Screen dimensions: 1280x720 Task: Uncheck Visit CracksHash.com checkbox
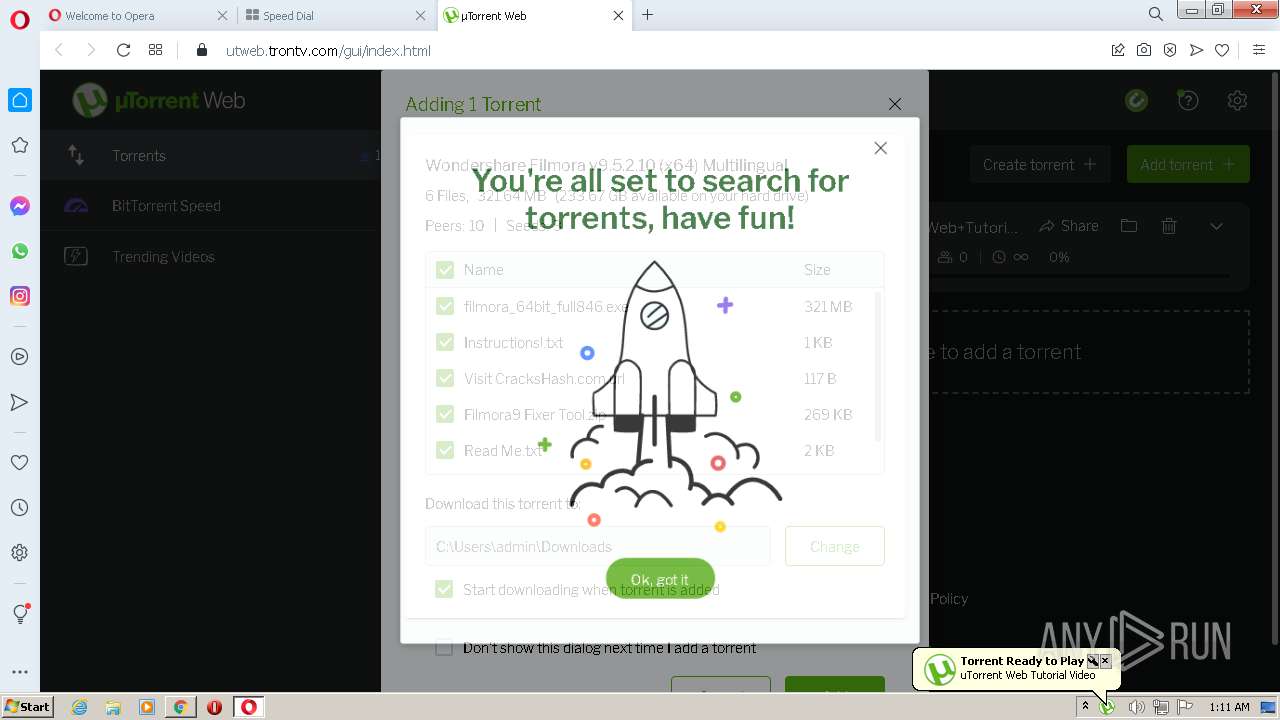tap(445, 378)
